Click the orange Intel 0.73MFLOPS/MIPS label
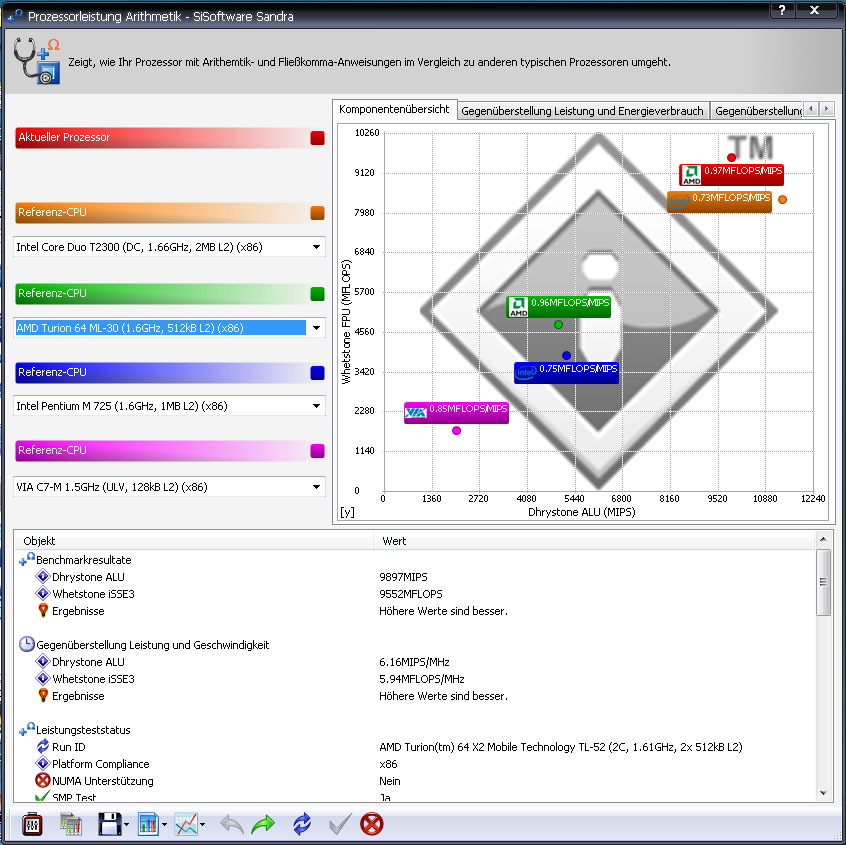Screen dimensions: 846x845 [x=719, y=201]
